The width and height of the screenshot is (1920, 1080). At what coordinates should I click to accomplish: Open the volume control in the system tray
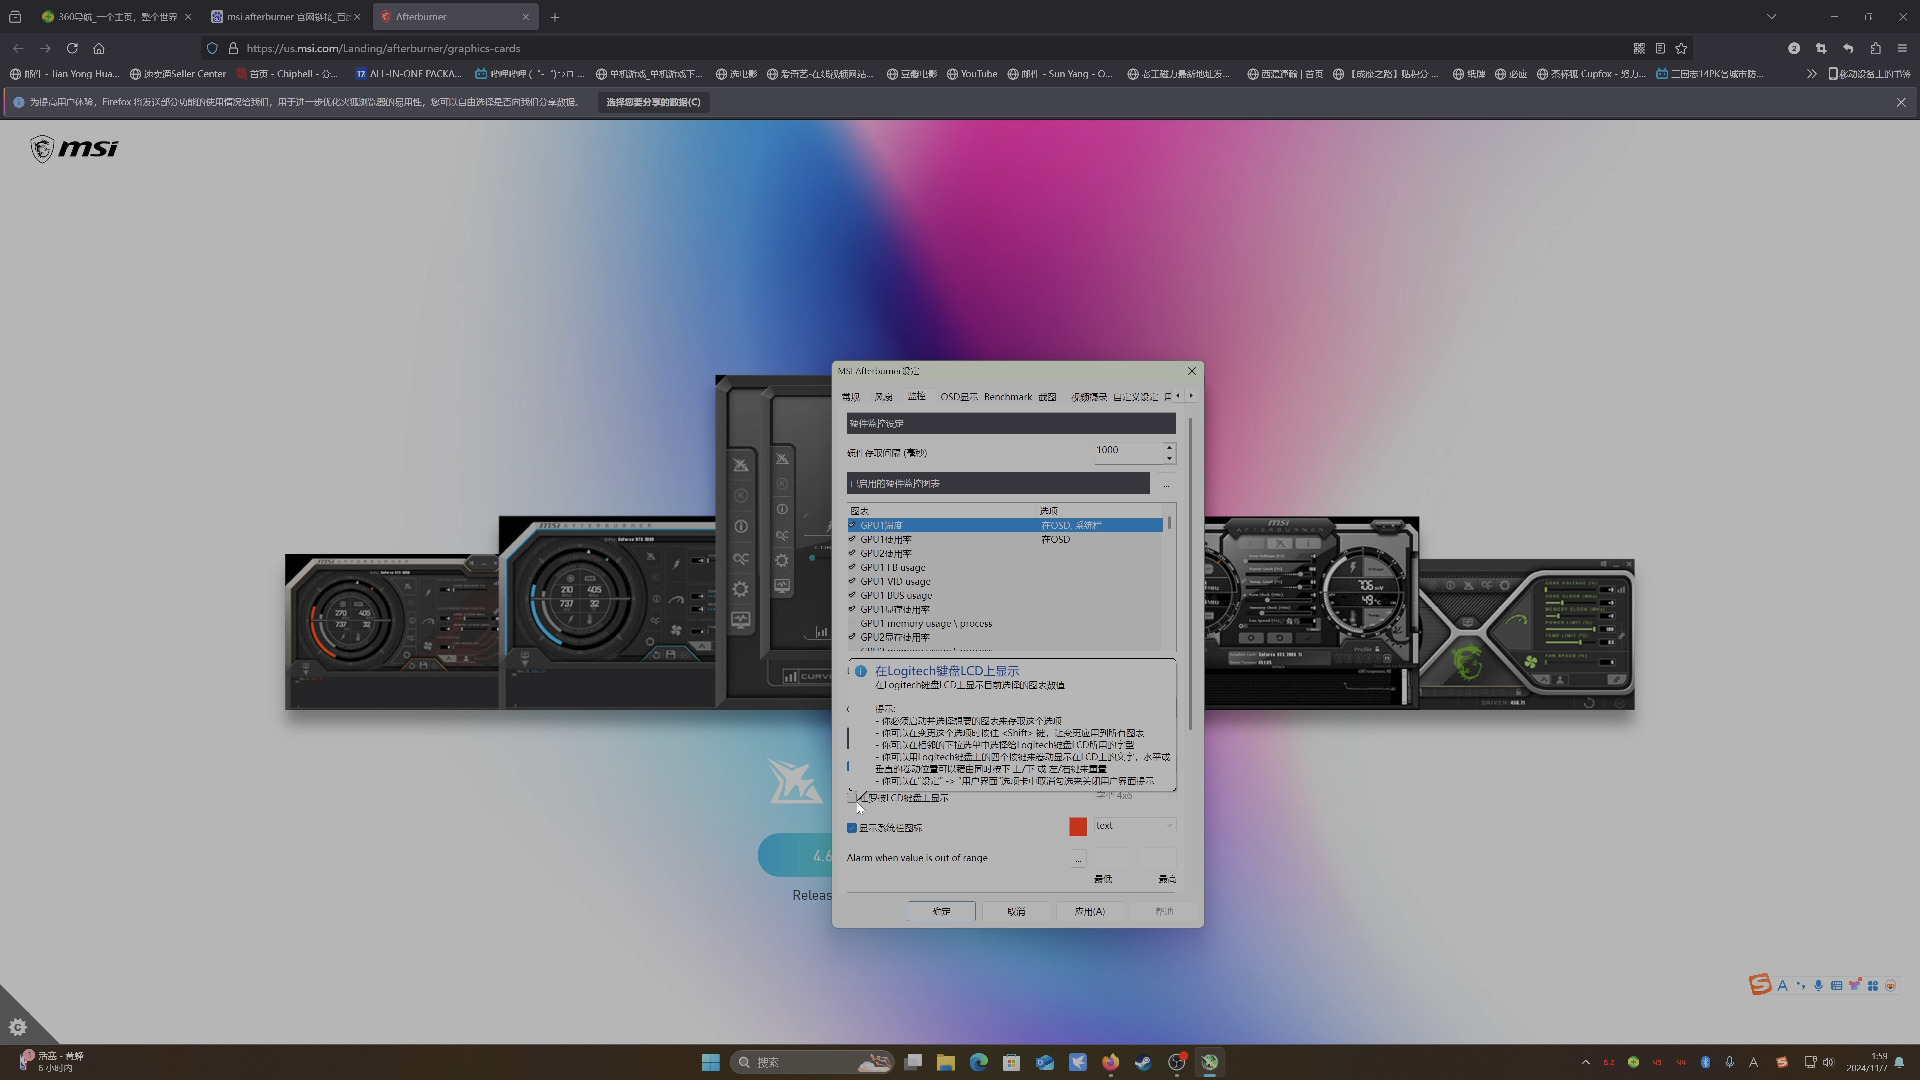coord(1829,1062)
